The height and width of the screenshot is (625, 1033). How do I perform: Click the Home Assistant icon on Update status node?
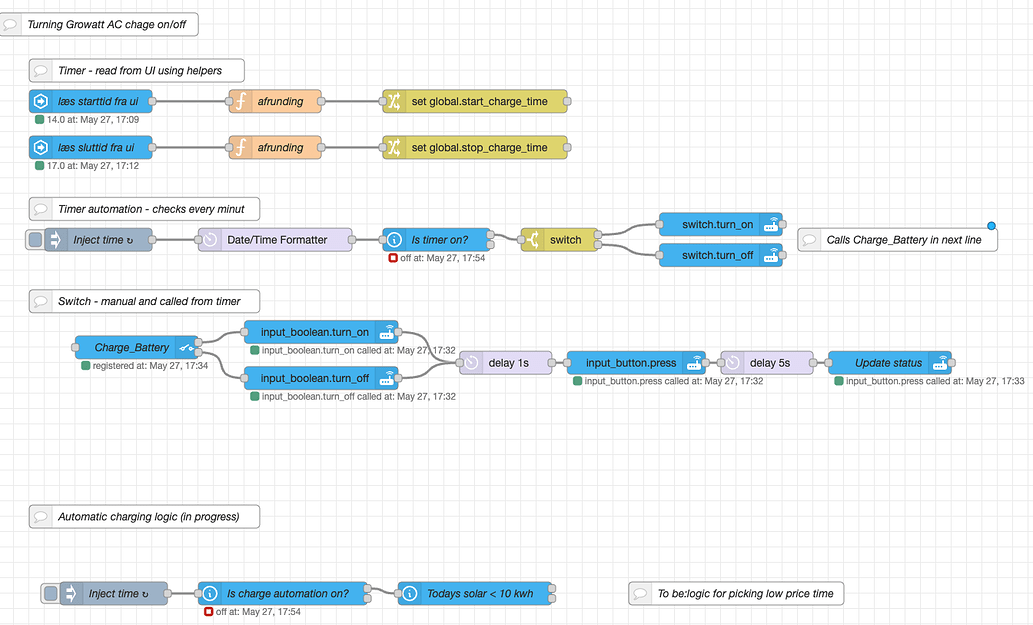pos(940,363)
